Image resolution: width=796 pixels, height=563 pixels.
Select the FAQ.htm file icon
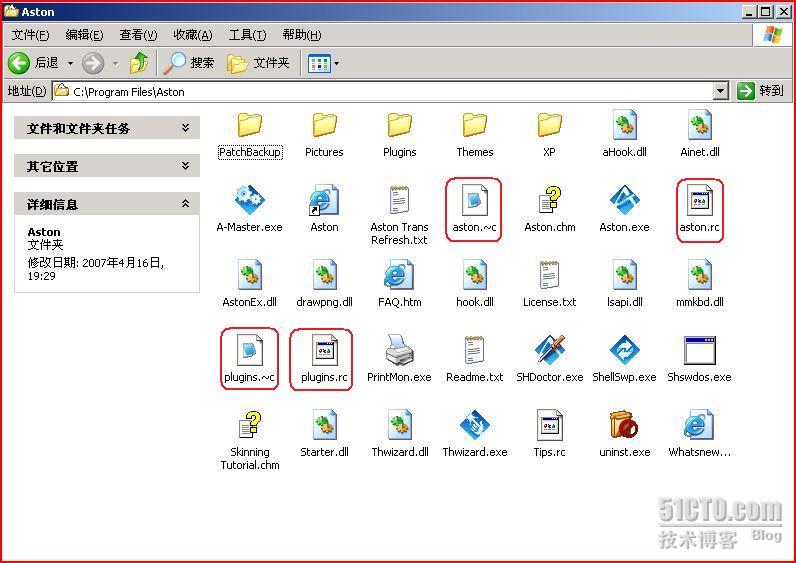pos(400,275)
